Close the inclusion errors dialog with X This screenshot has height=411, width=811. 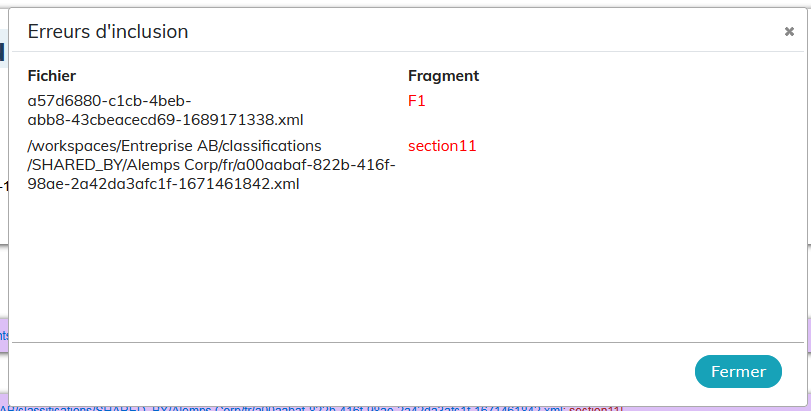pyautogui.click(x=789, y=32)
